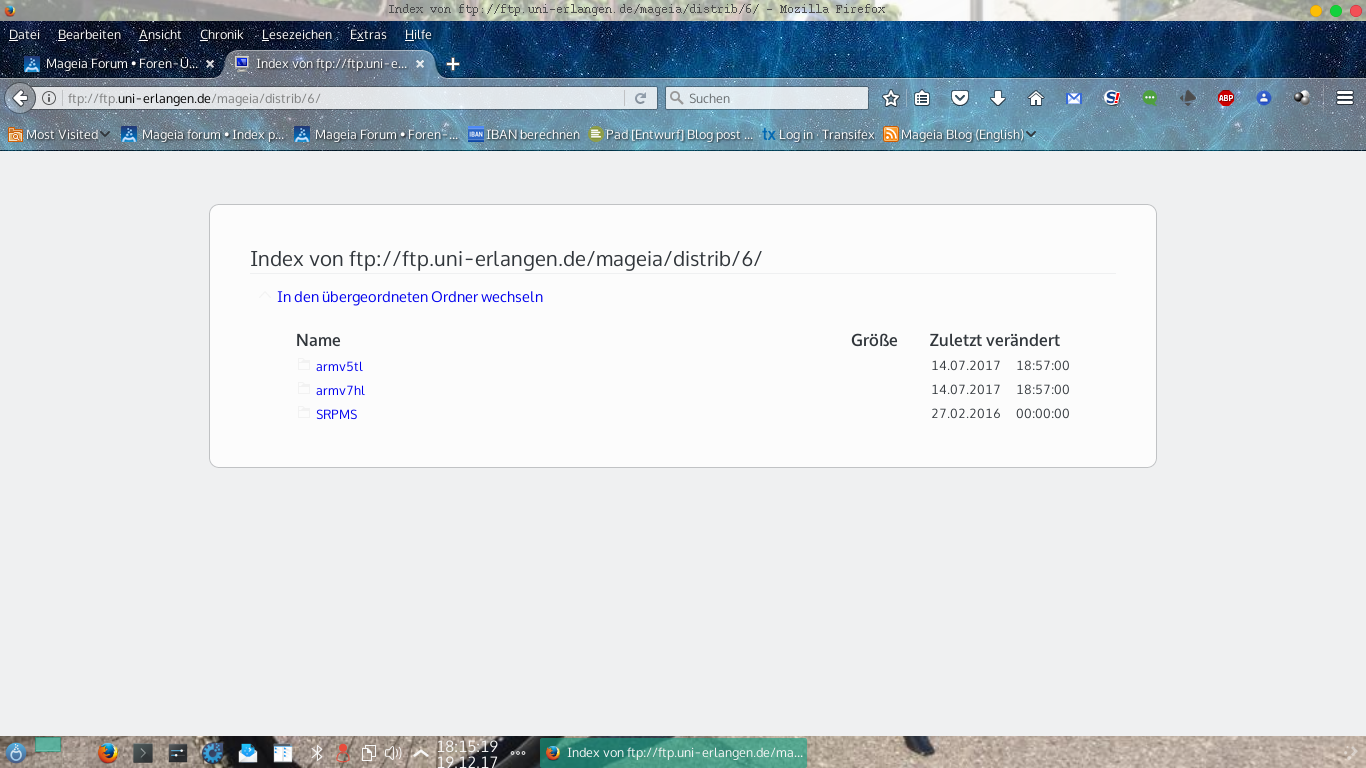
Task: Toggle the volume icon in system tray
Action: click(x=393, y=753)
